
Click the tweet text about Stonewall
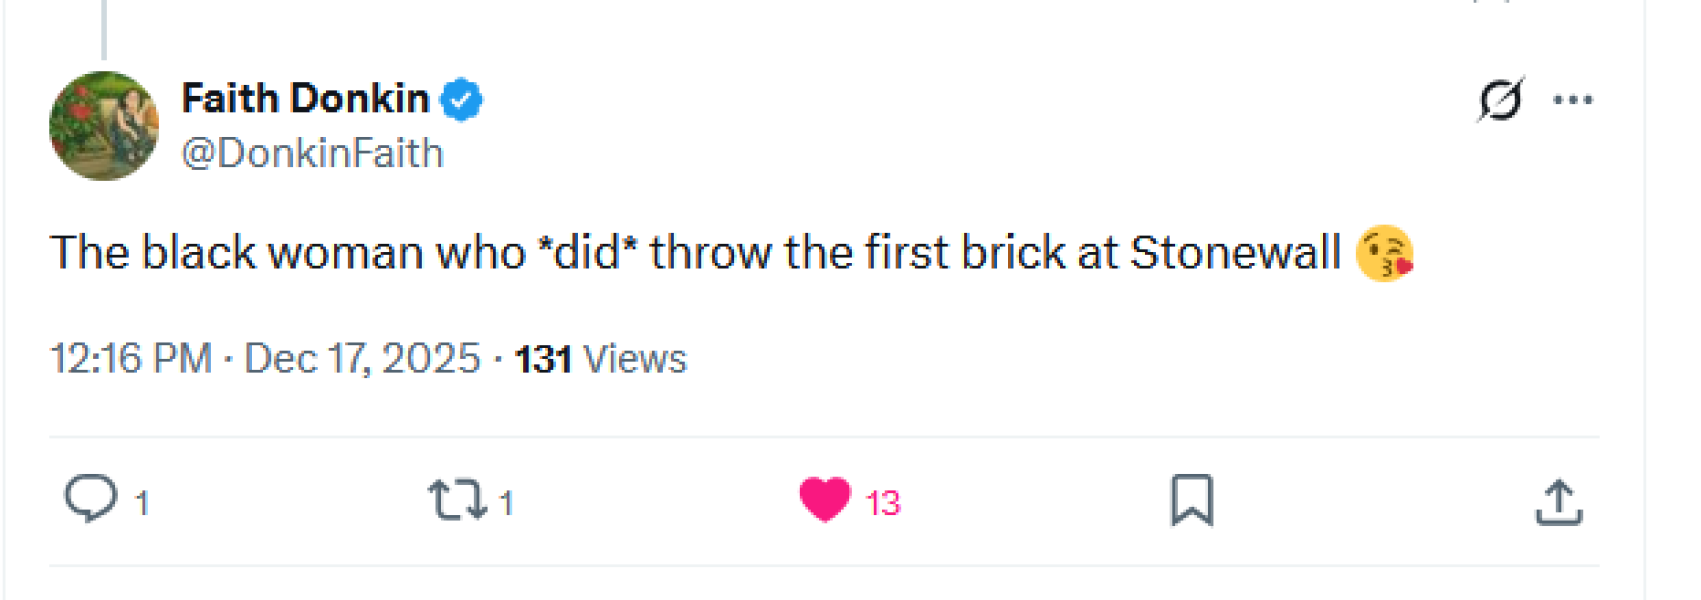(695, 253)
